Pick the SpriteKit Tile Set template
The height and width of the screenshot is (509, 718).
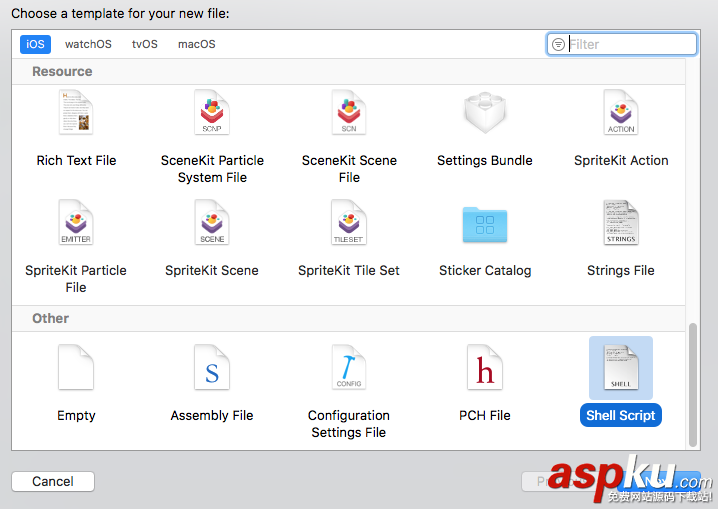349,223
